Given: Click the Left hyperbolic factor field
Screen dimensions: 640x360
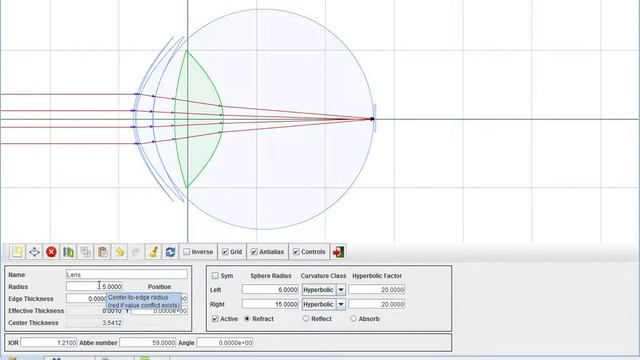Looking at the screenshot, I should coord(377,290).
